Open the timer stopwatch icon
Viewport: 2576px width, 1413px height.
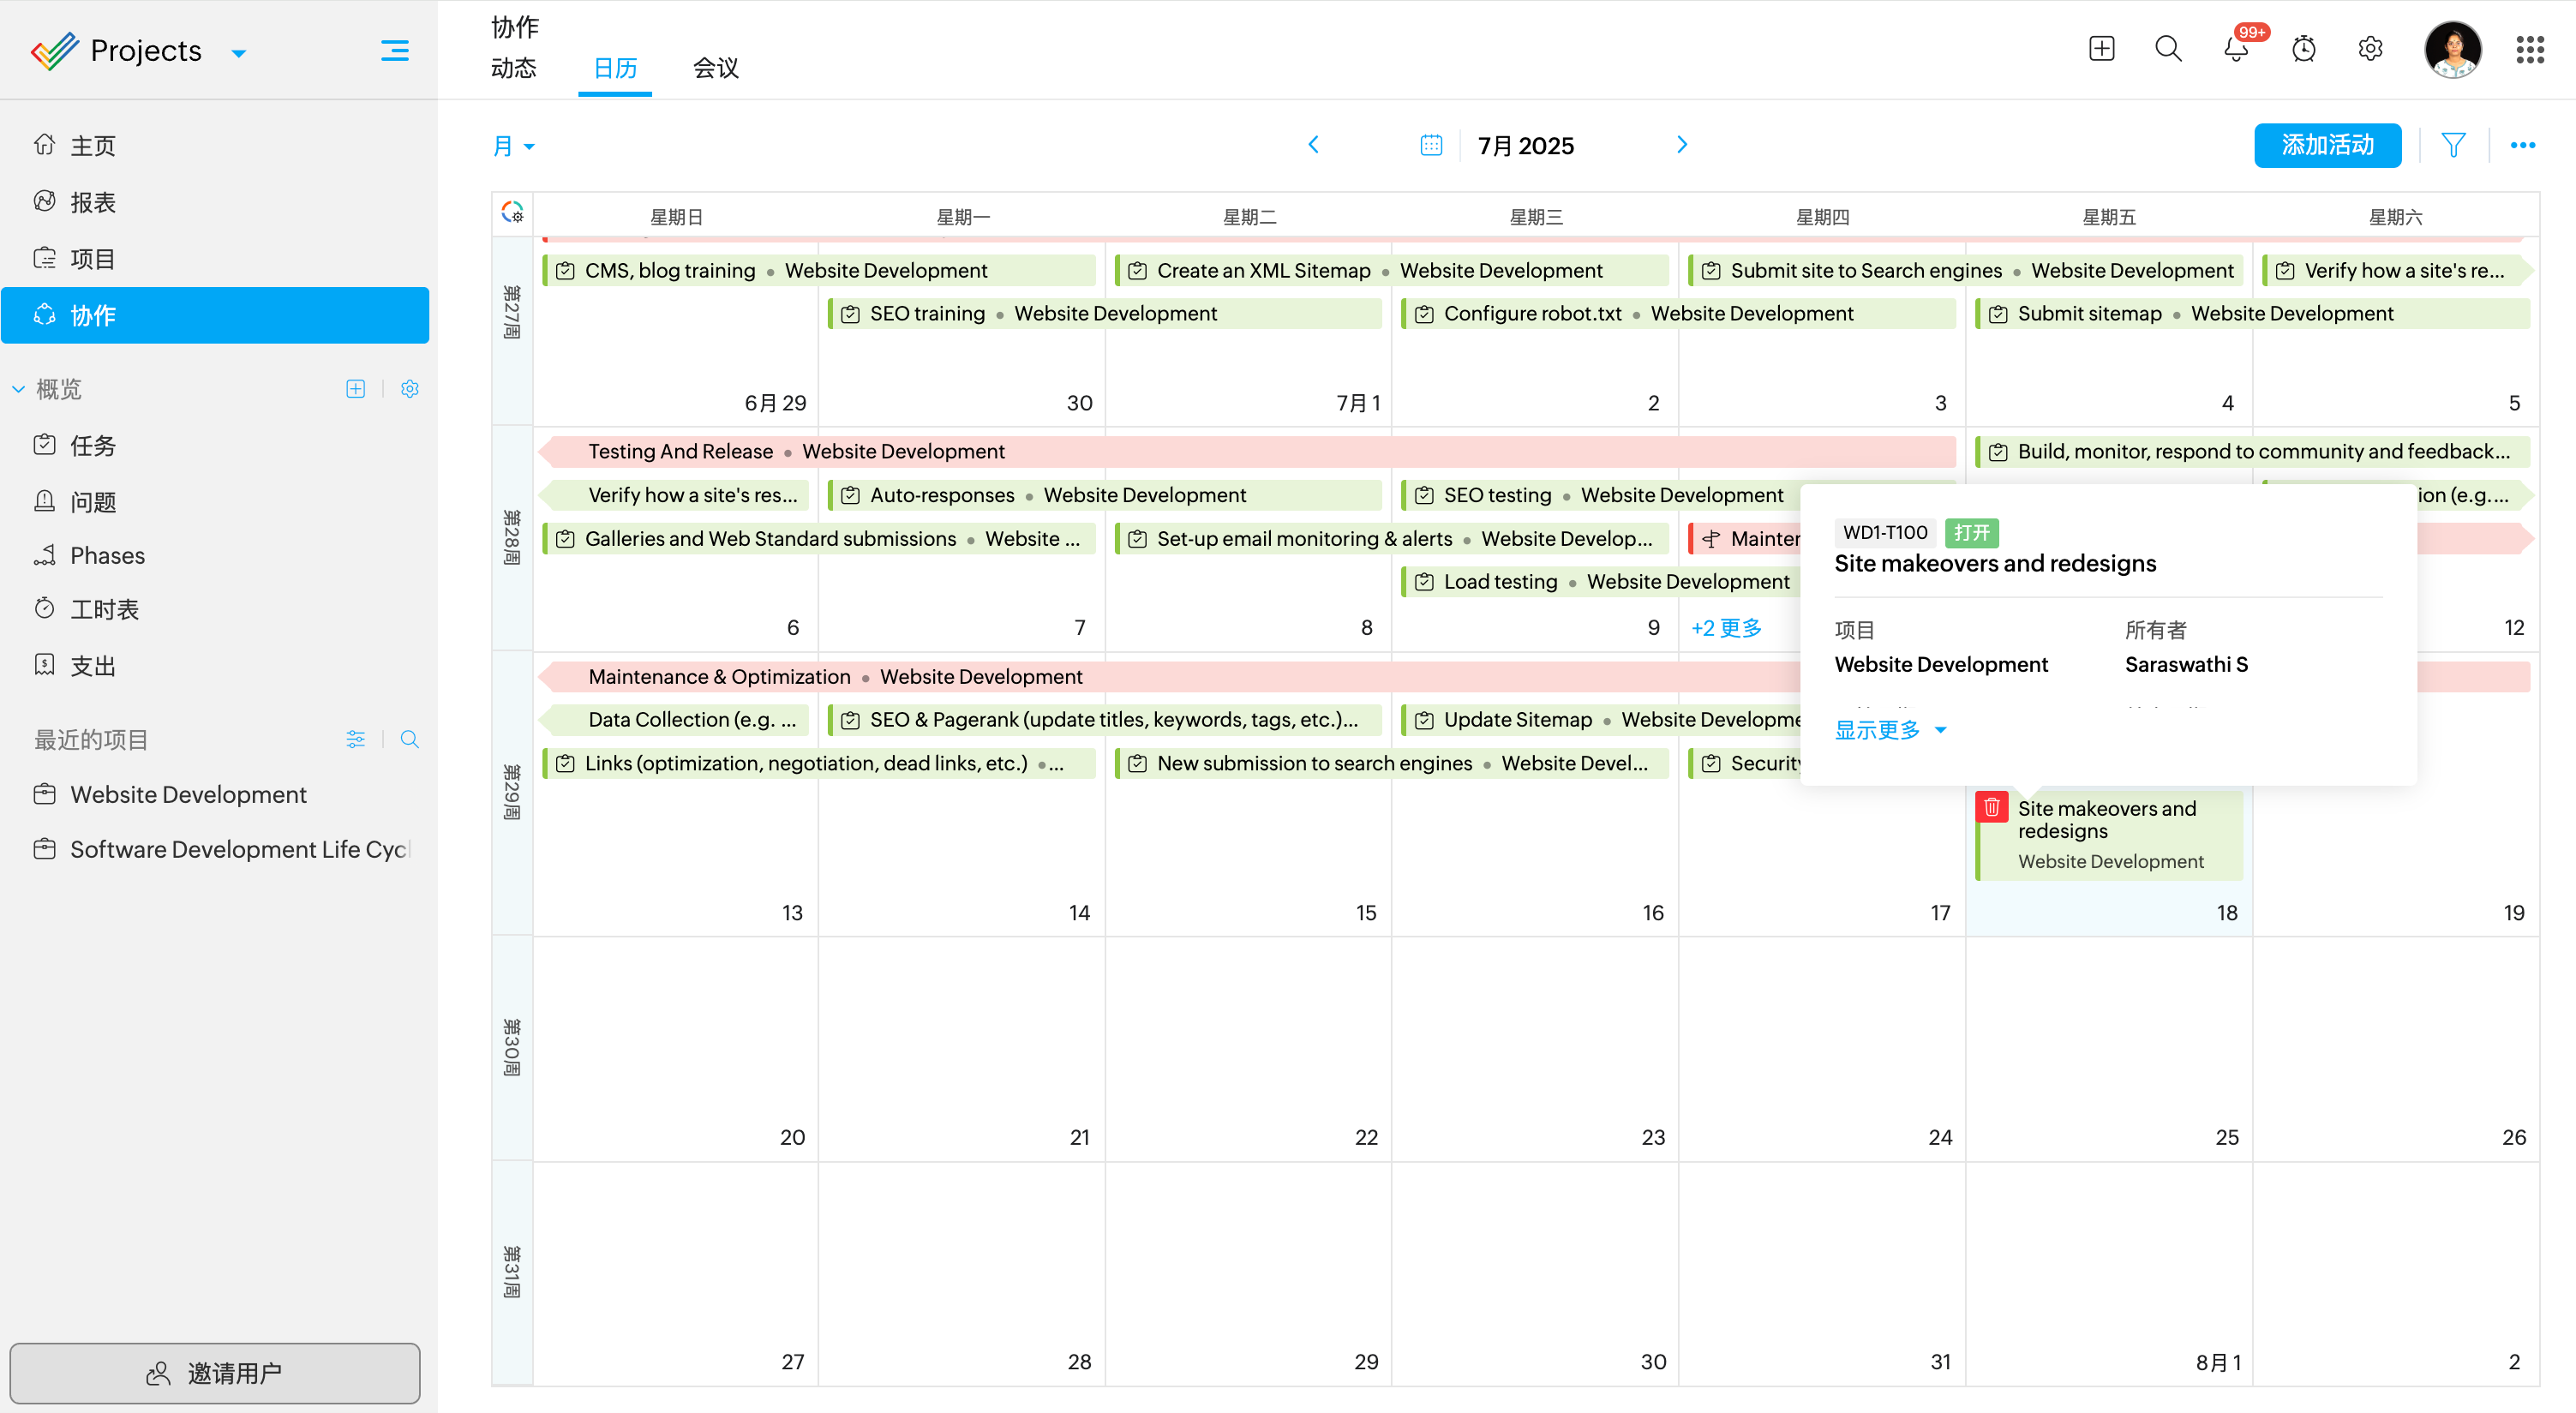[2303, 49]
